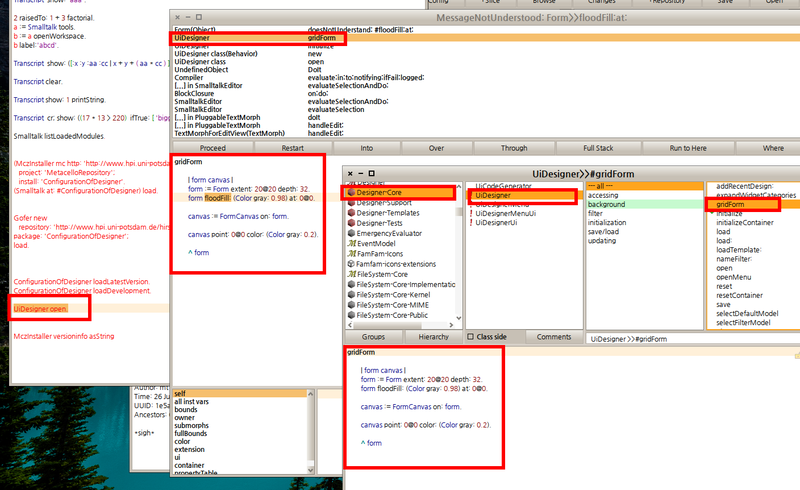Open the Comments view
The height and width of the screenshot is (490, 800).
553,338
